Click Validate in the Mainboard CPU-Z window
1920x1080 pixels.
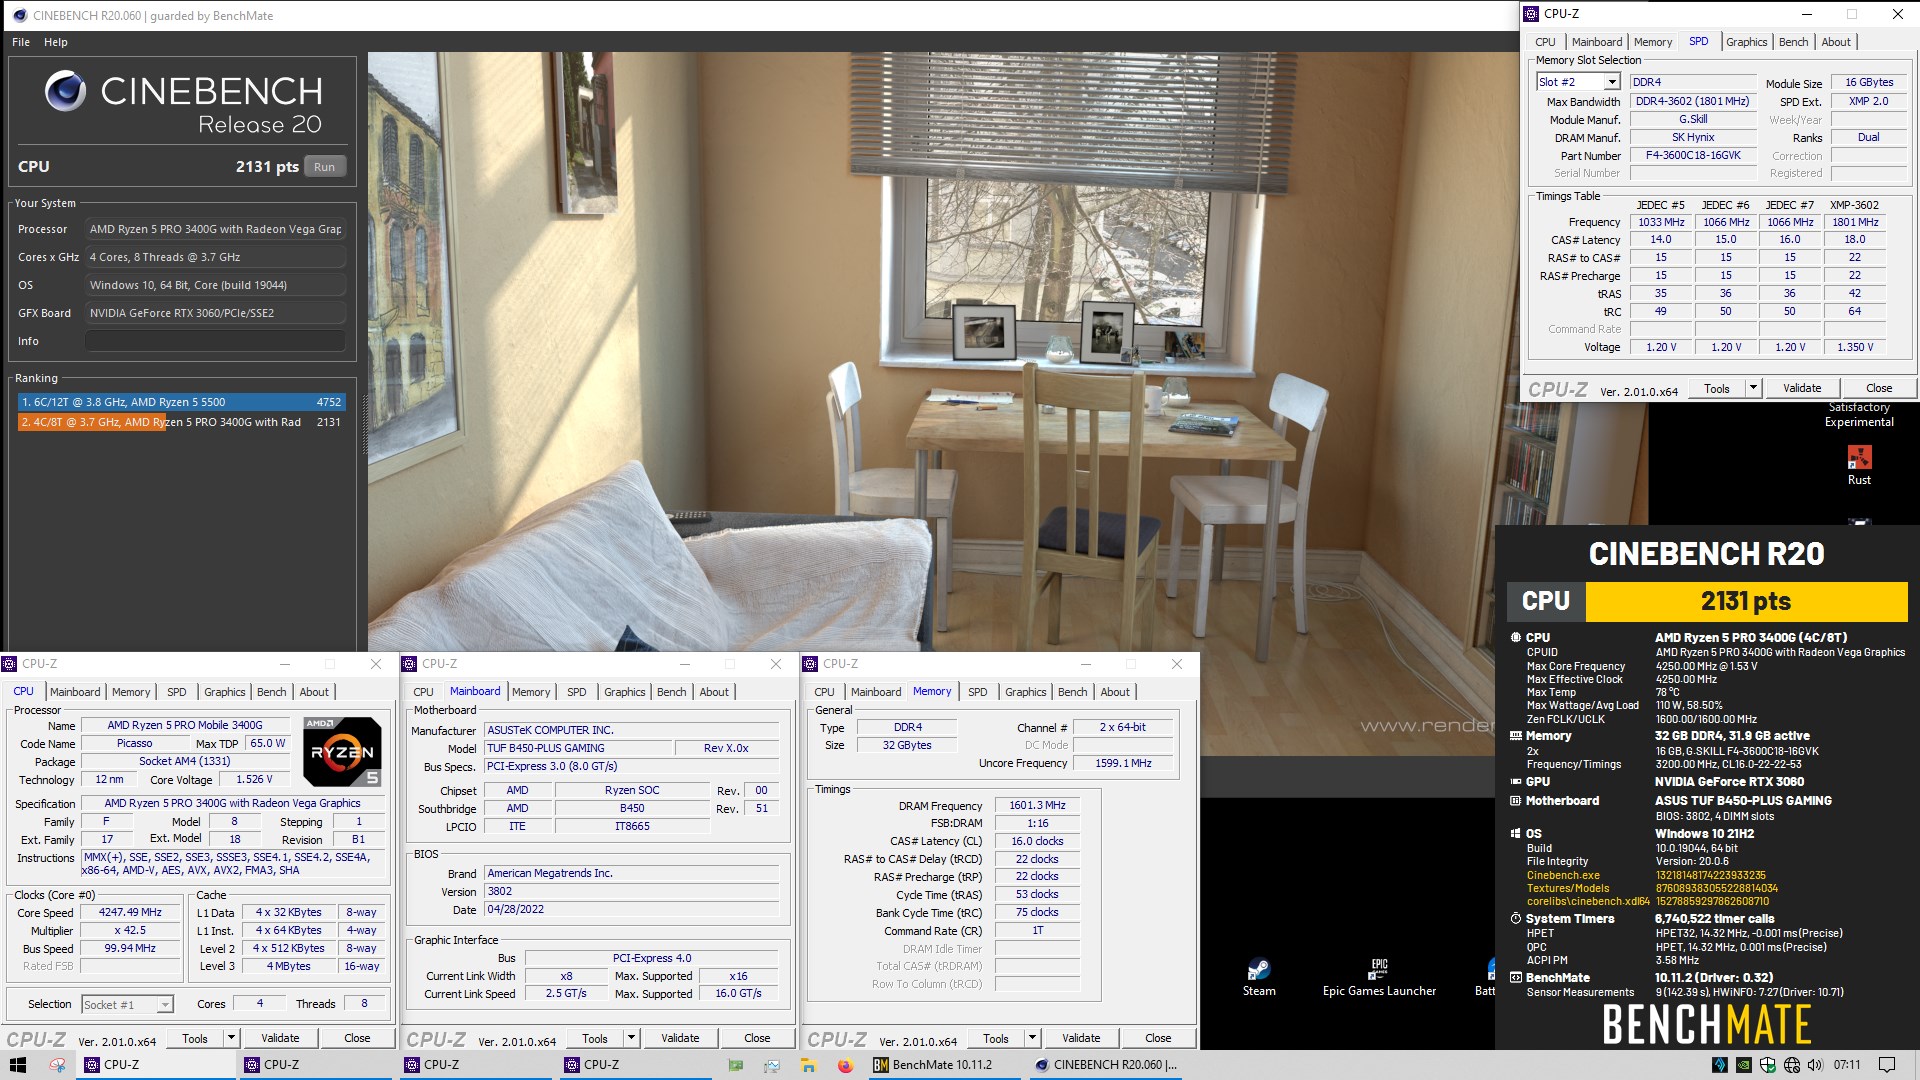pyautogui.click(x=680, y=1038)
